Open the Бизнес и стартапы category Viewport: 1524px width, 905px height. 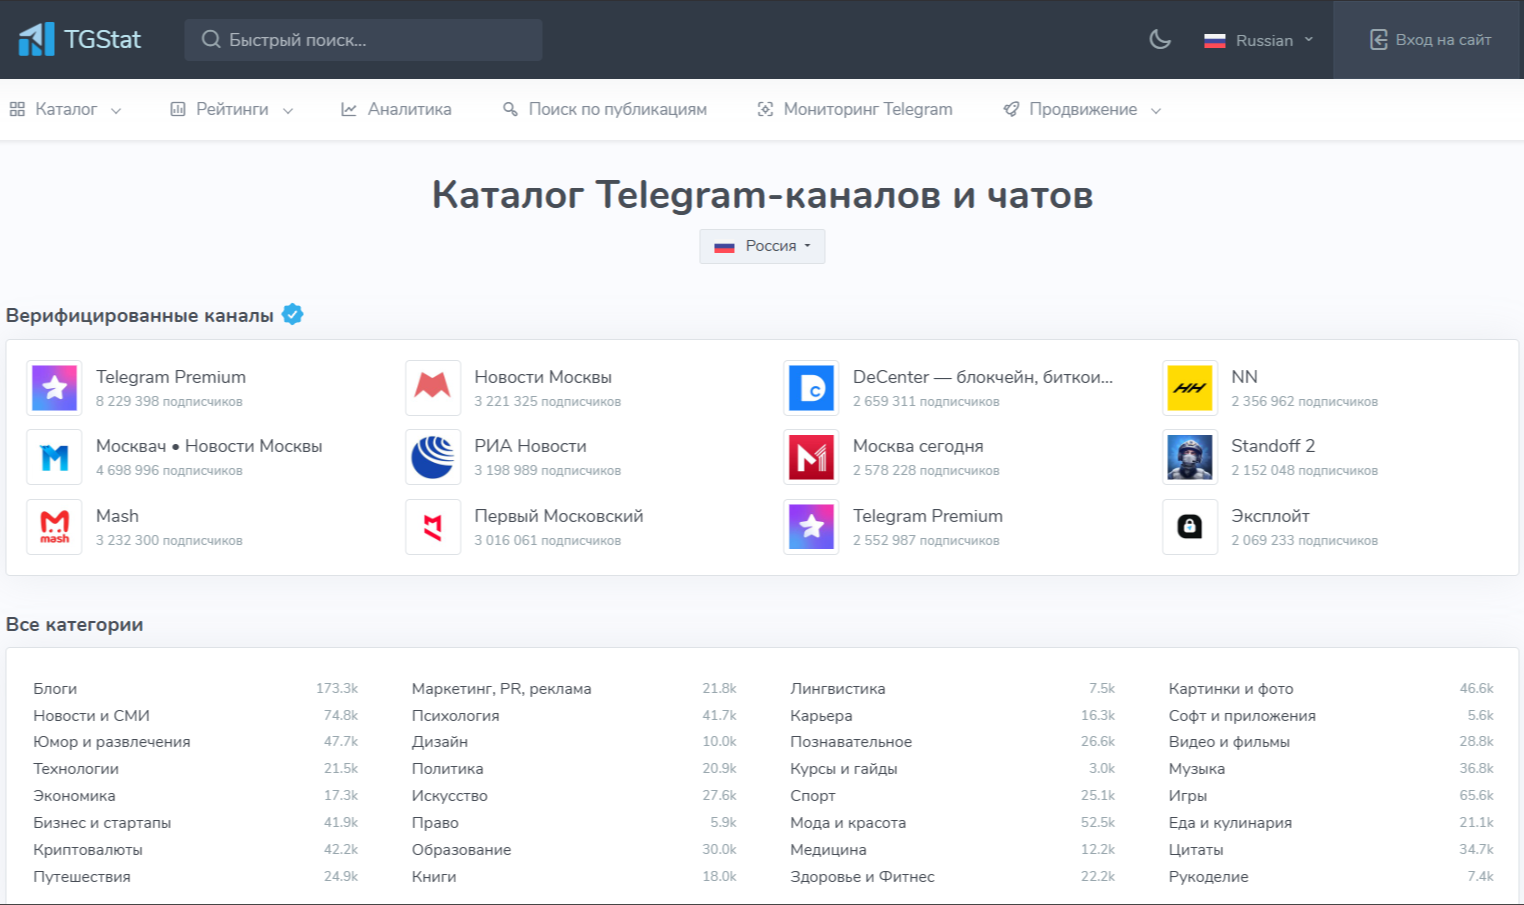102,823
